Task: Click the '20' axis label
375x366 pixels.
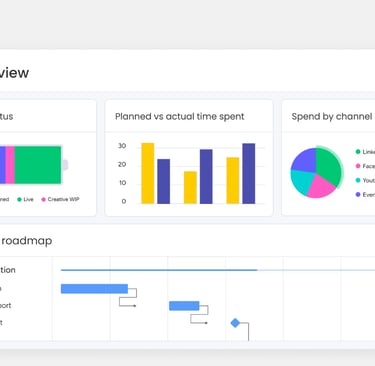Action: click(x=122, y=164)
